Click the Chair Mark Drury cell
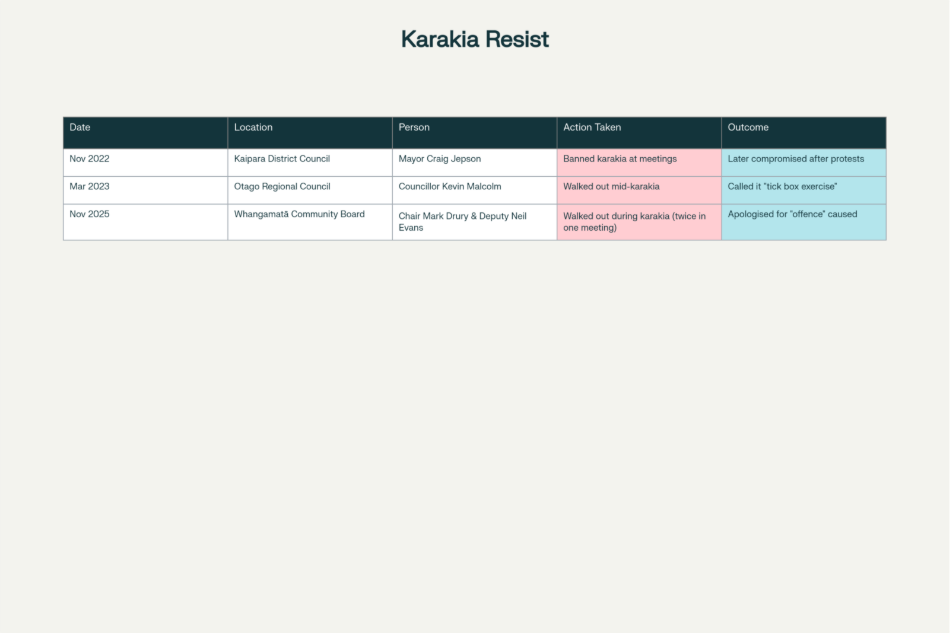 click(474, 221)
